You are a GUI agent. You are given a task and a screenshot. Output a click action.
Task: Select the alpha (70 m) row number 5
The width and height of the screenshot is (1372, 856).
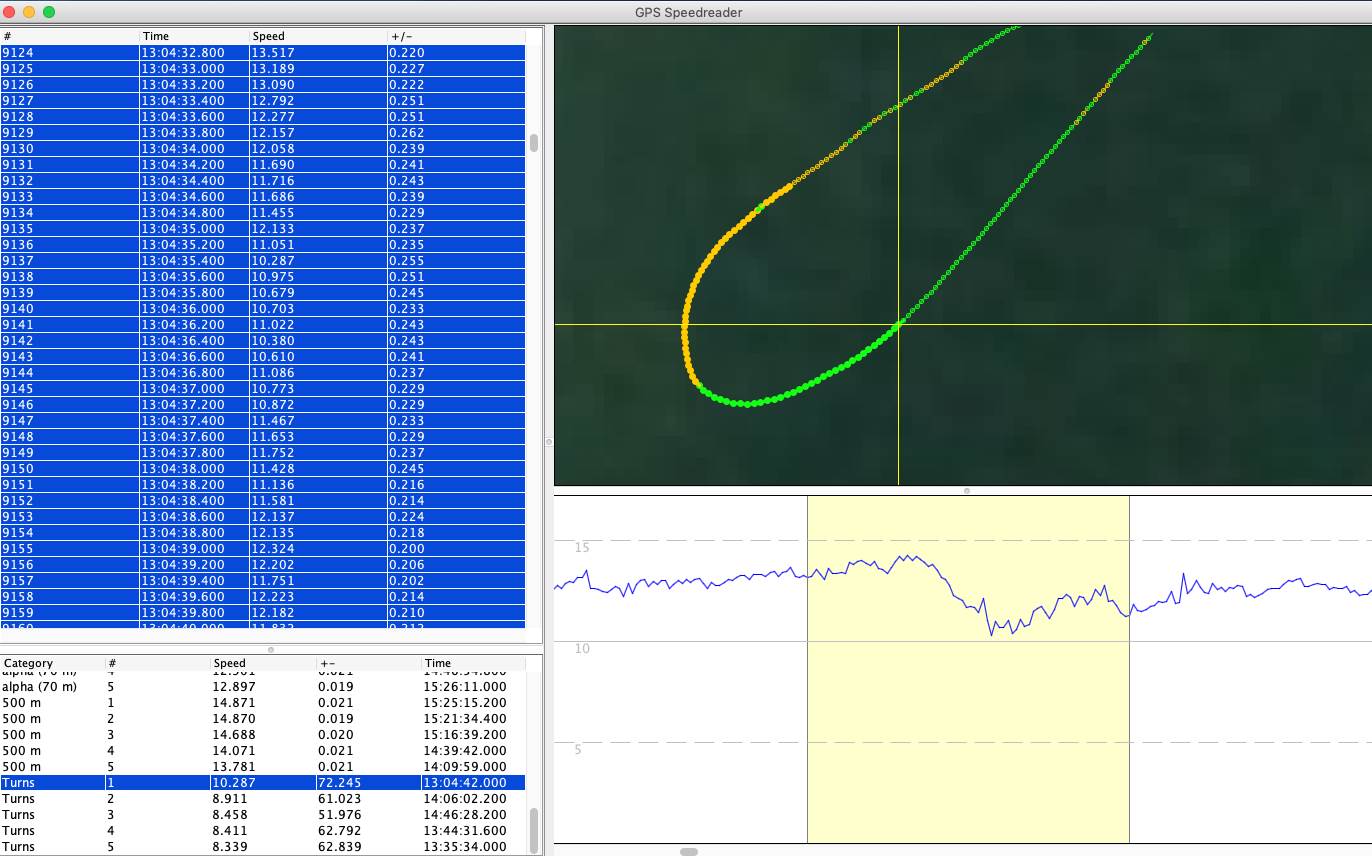pyautogui.click(x=263, y=687)
